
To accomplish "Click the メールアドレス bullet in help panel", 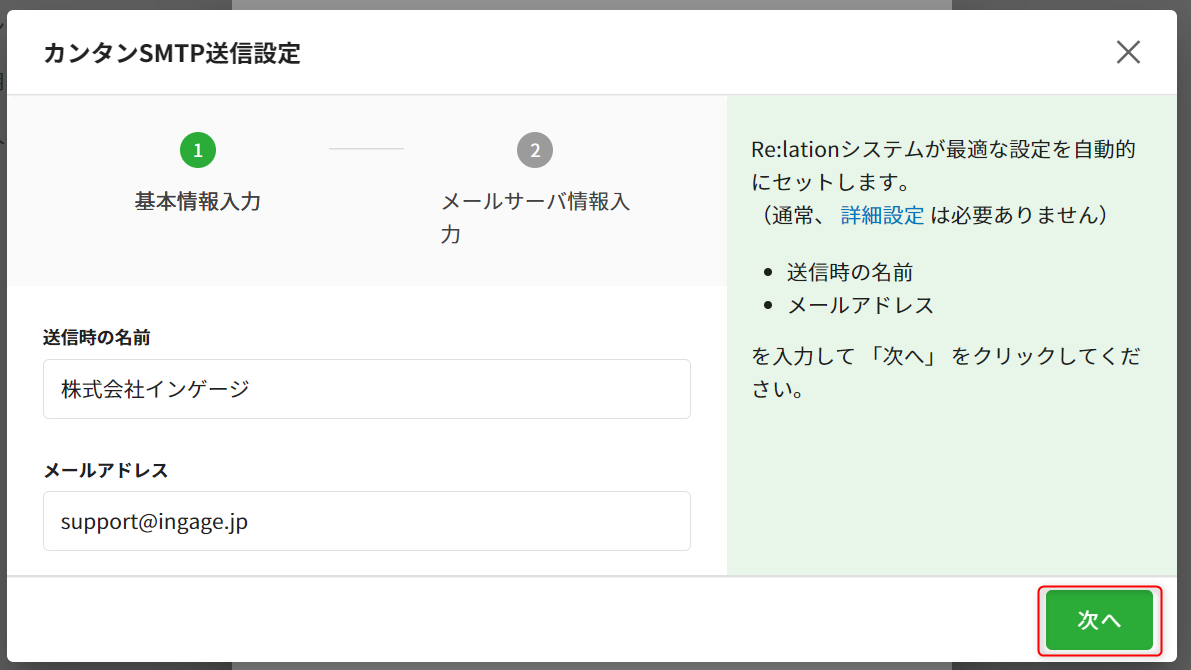I will point(860,306).
